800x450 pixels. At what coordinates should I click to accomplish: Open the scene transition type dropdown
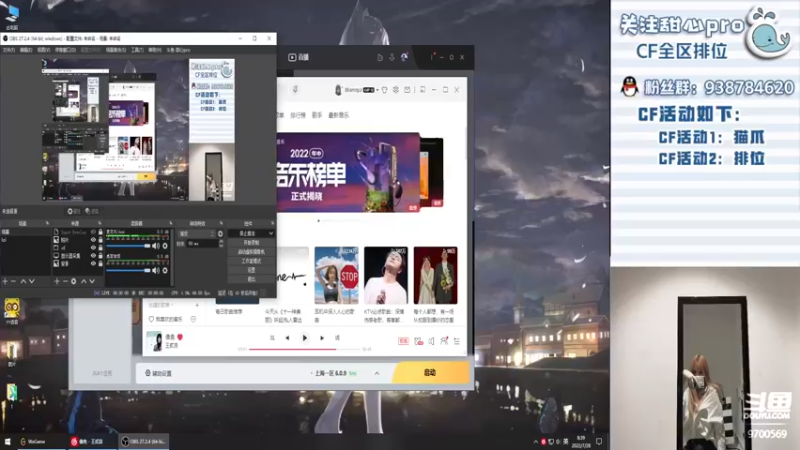pos(196,234)
